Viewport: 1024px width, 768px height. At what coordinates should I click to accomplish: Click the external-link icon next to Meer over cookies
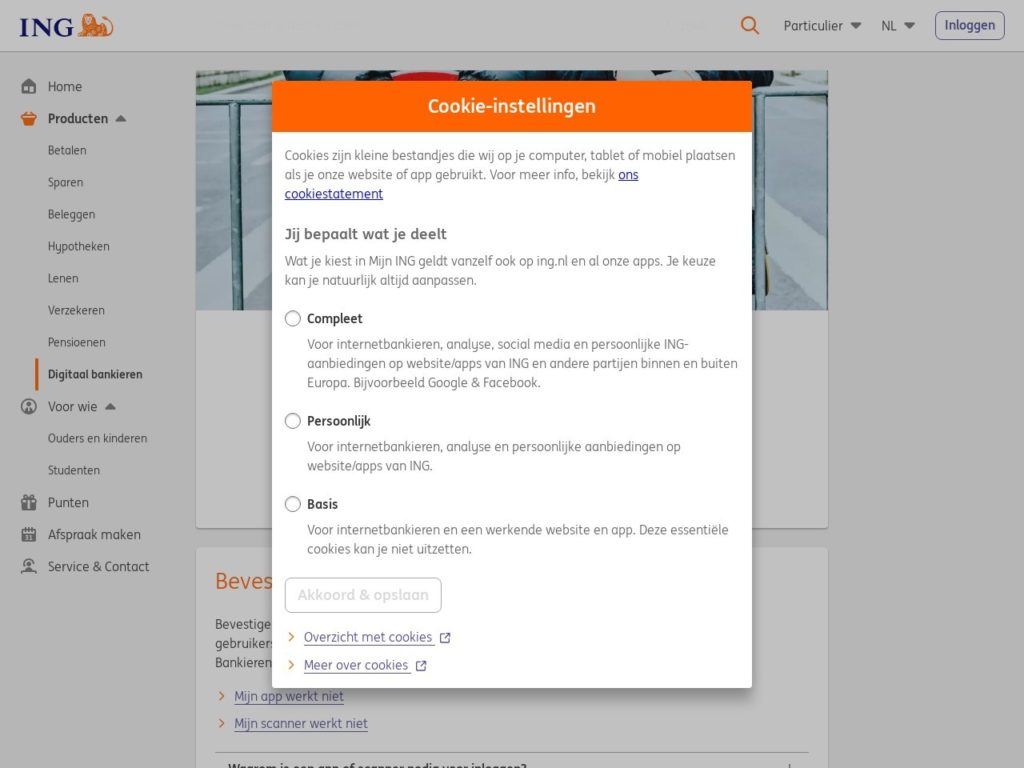(x=421, y=665)
